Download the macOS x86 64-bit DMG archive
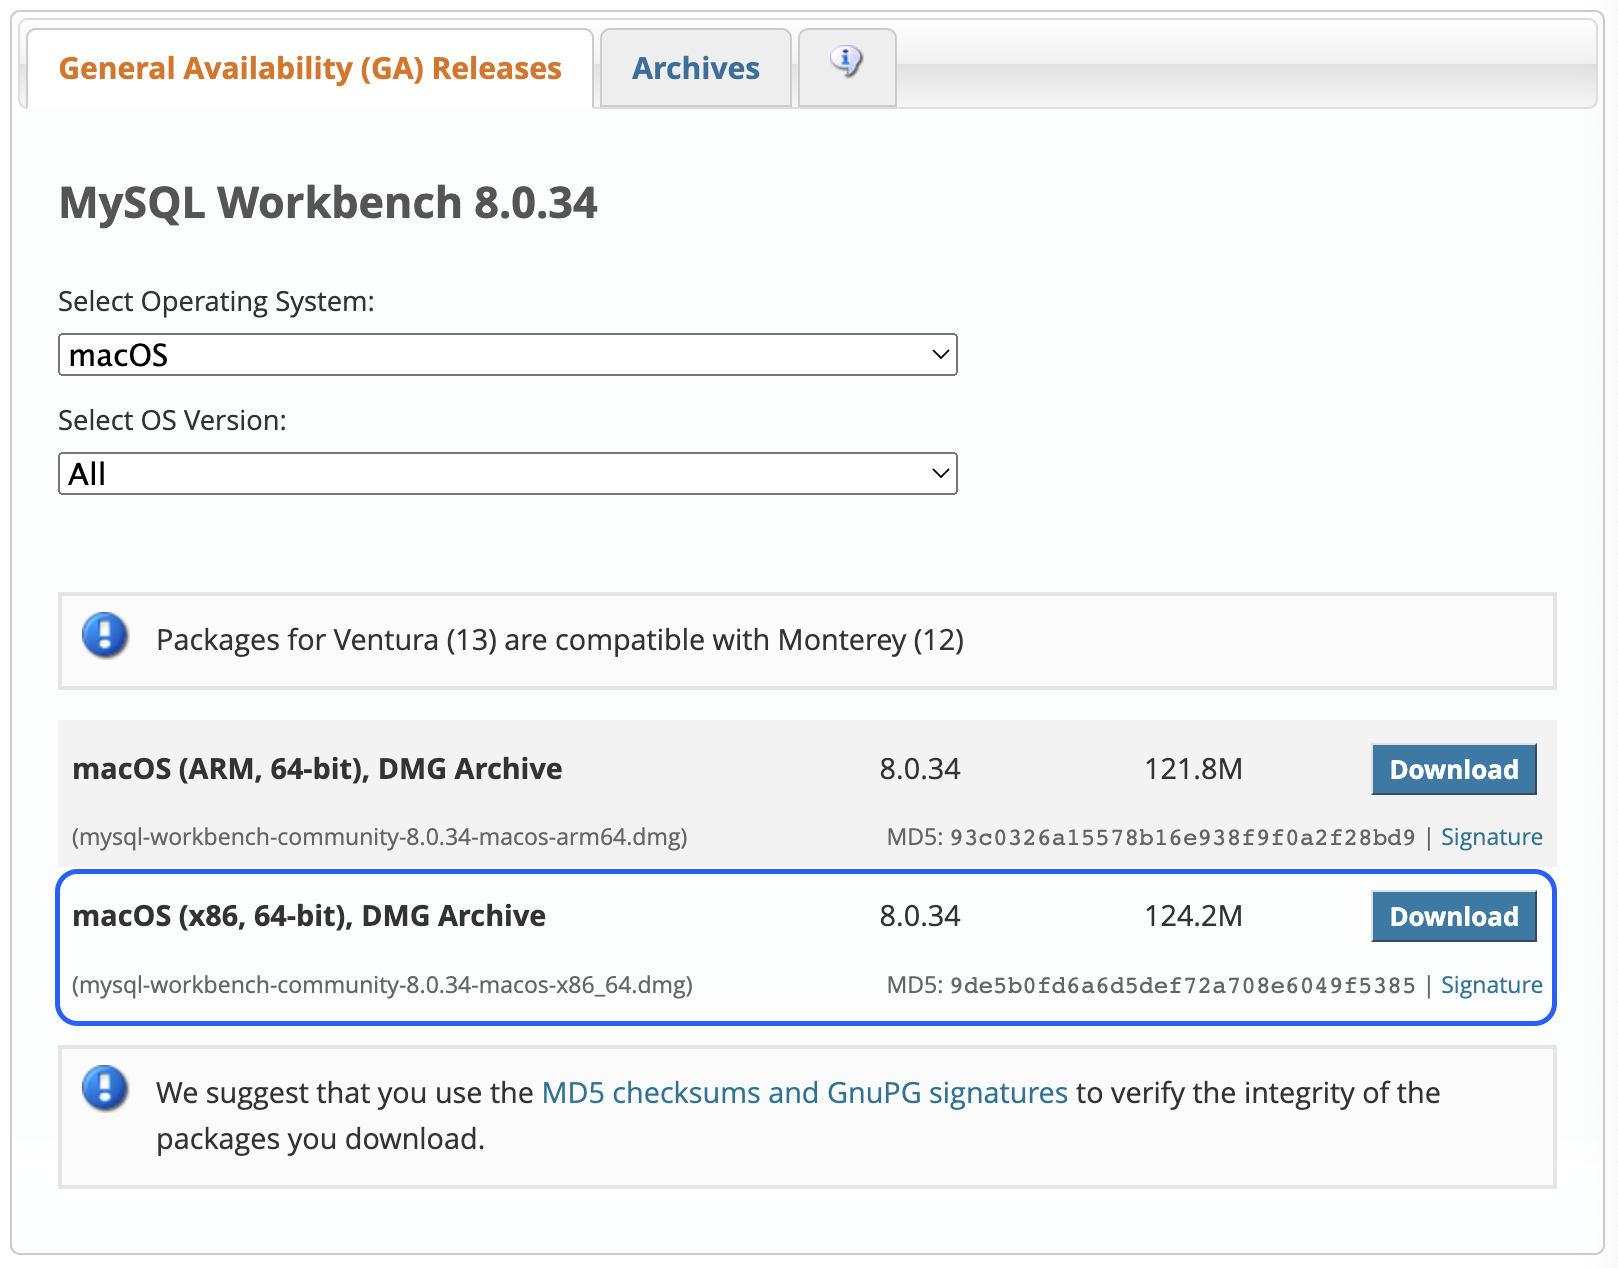Viewport: 1618px width, 1268px height. 1453,916
